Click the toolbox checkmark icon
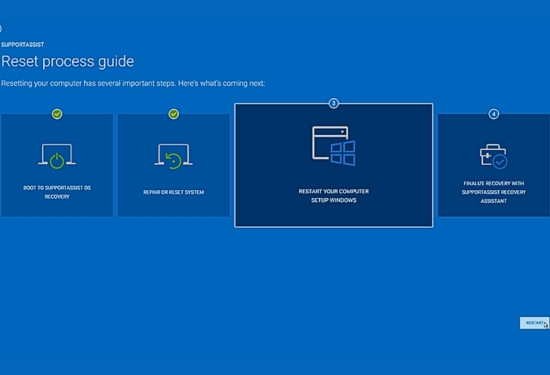This screenshot has height=375, width=550. [x=494, y=156]
